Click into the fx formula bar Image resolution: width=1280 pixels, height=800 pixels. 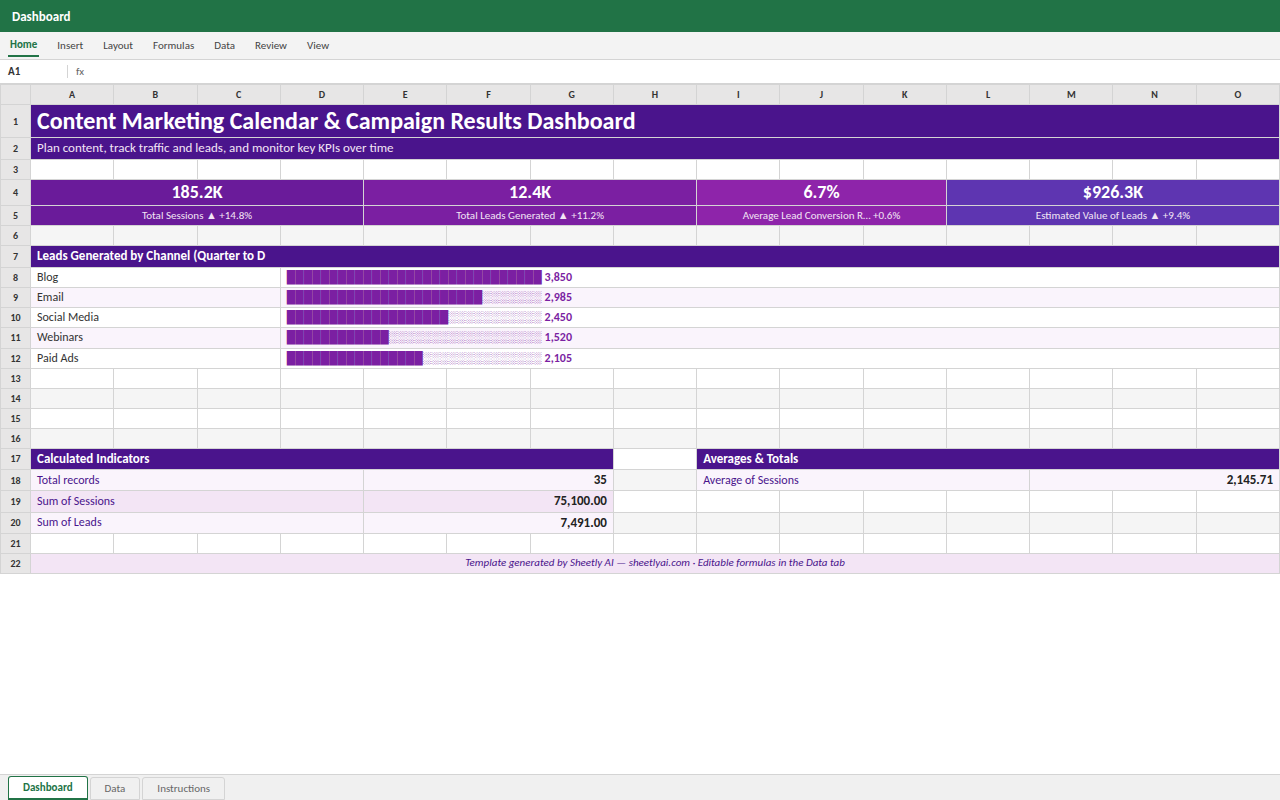(680, 71)
